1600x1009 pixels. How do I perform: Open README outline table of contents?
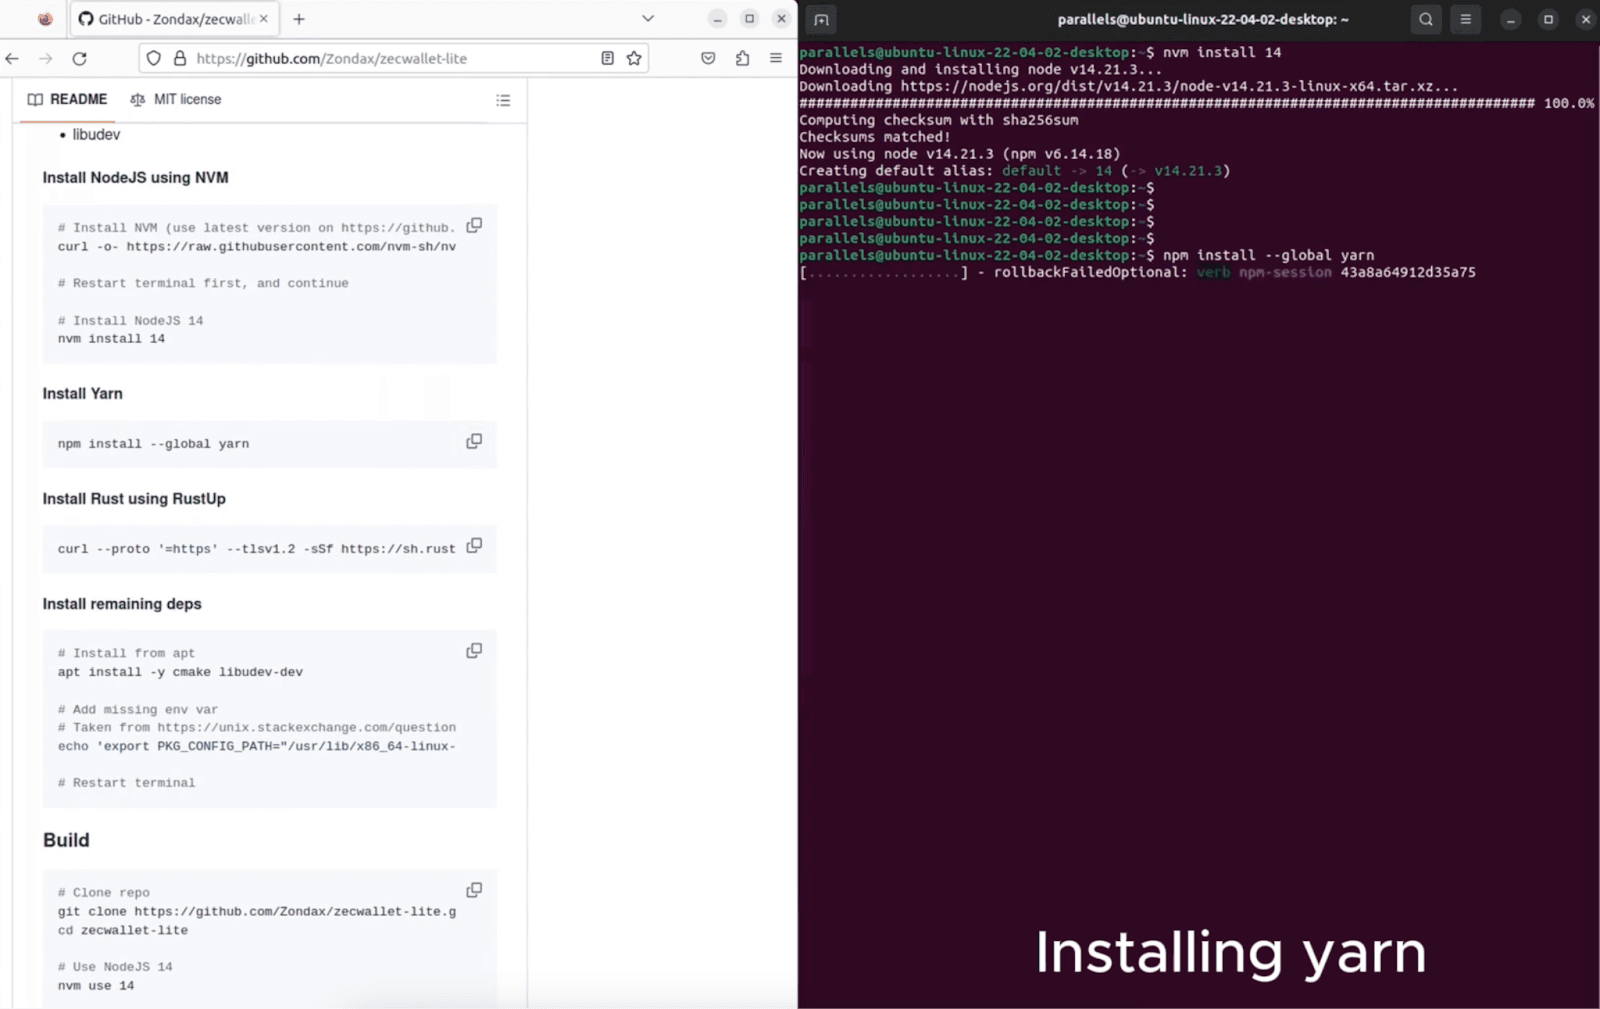(x=503, y=100)
